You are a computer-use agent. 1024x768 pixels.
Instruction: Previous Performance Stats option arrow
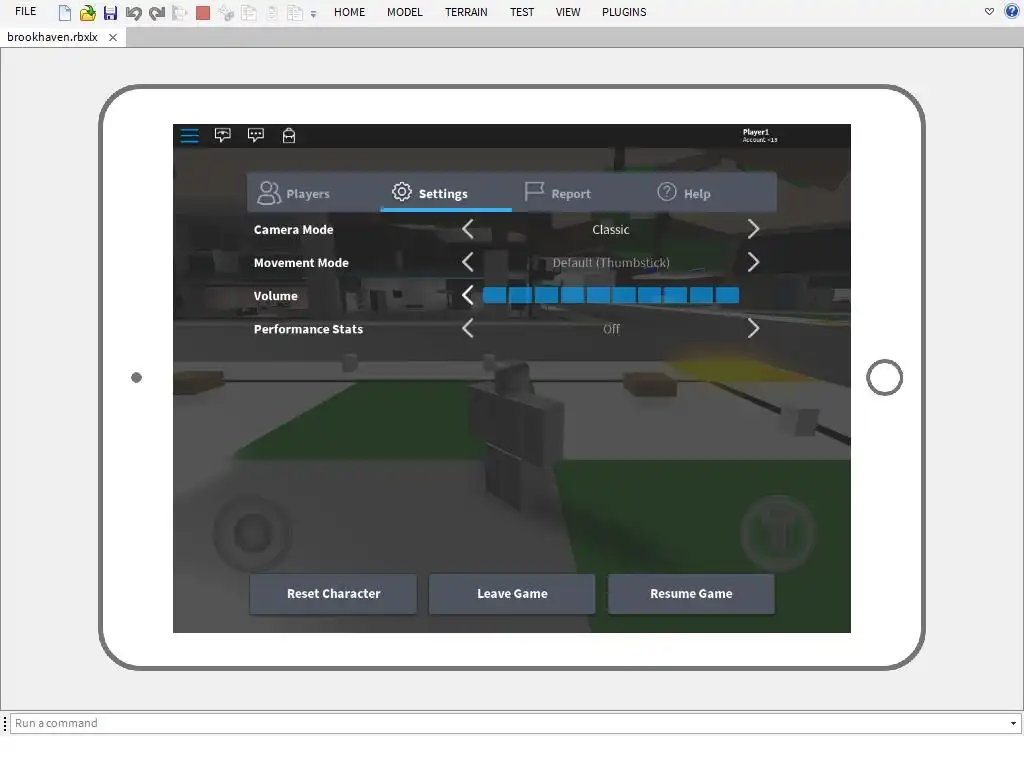pyautogui.click(x=468, y=328)
